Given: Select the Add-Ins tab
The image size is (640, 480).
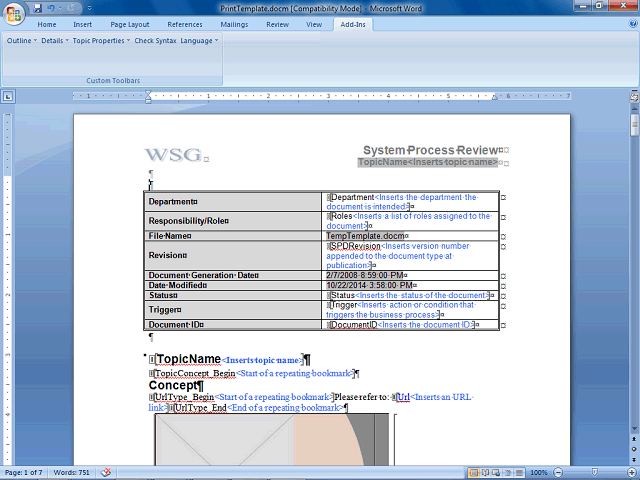Looking at the screenshot, I should [353, 24].
